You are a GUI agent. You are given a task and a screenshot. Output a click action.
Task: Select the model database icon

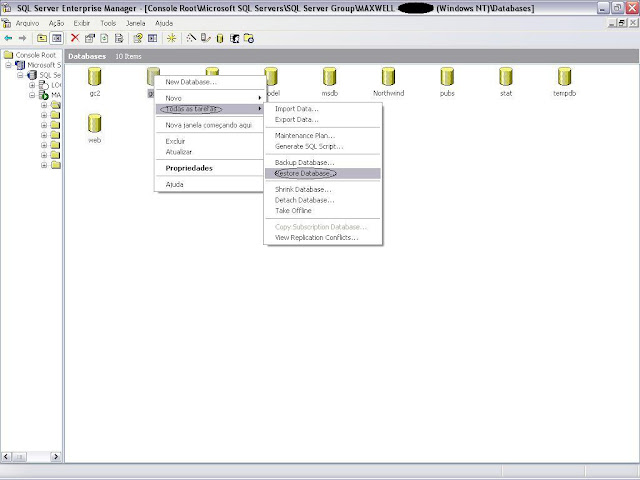coord(271,77)
